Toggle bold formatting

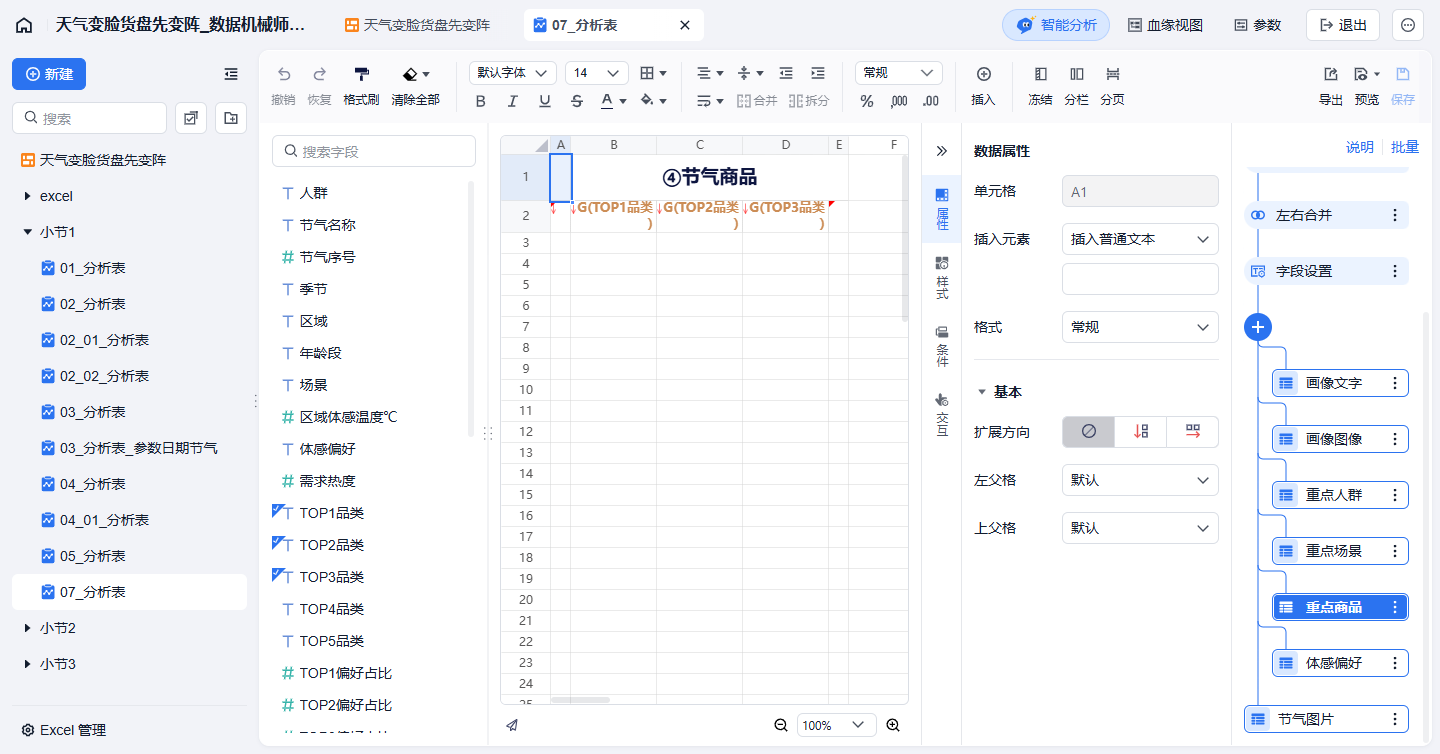click(481, 101)
